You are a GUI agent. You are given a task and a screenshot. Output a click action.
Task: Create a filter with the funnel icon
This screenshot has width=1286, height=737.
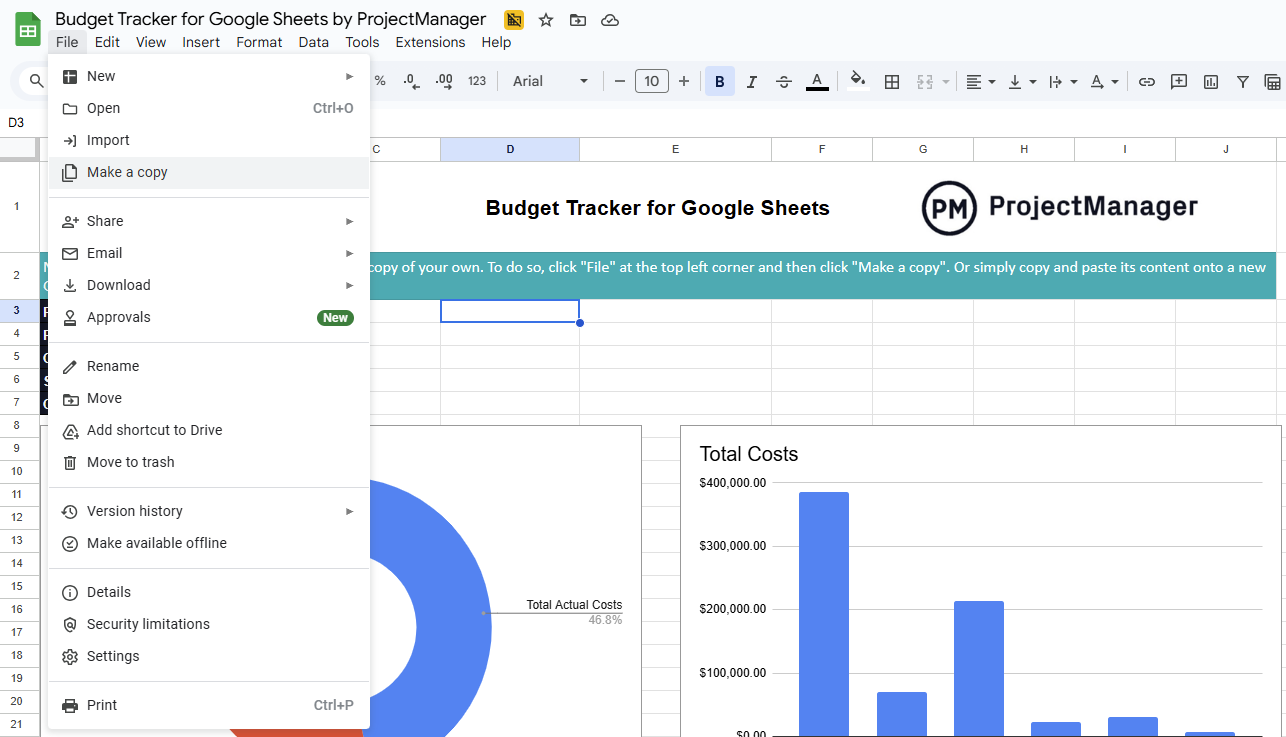coord(1243,81)
